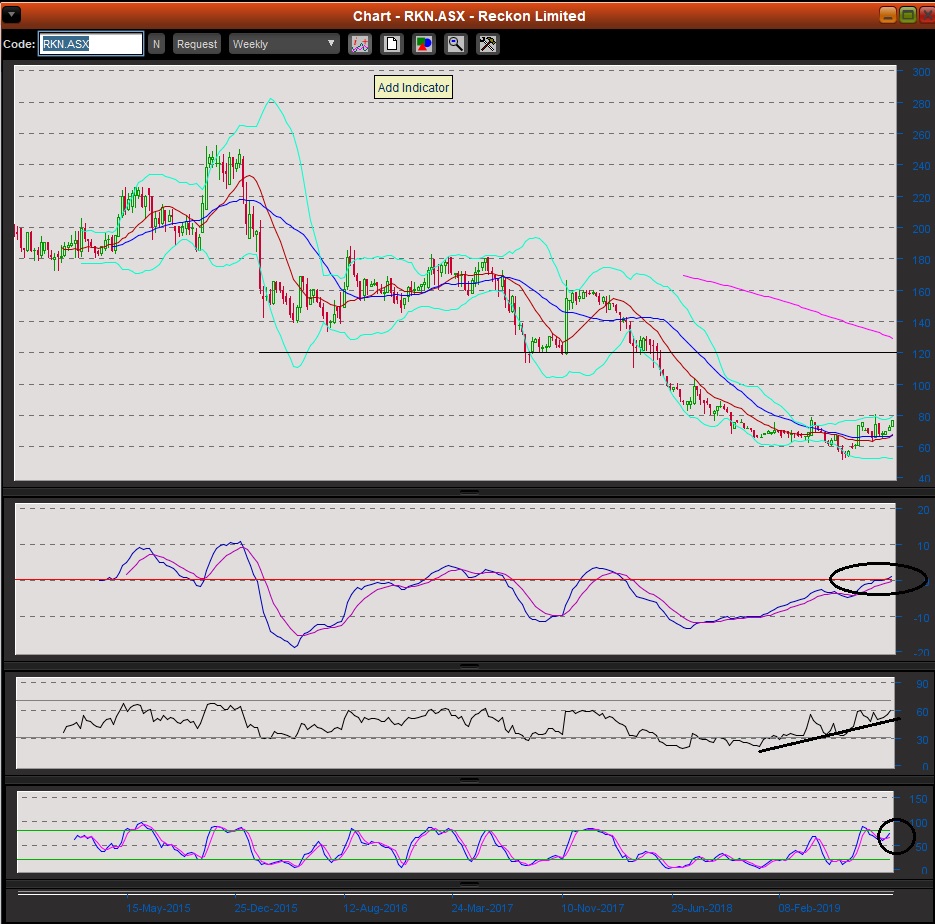Click the 24-Mar-2017 date label
935x924 pixels.
click(x=482, y=909)
